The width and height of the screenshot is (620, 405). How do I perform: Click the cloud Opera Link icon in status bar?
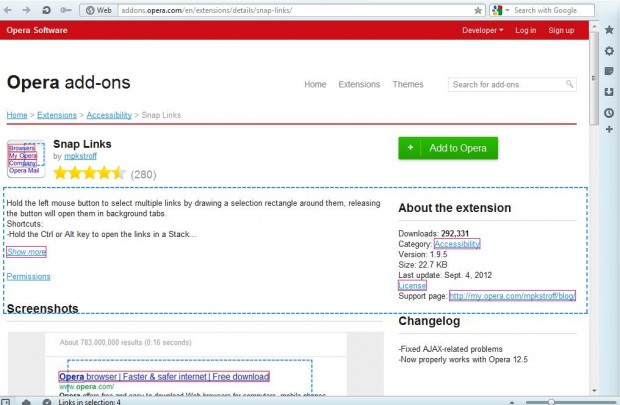[26, 402]
